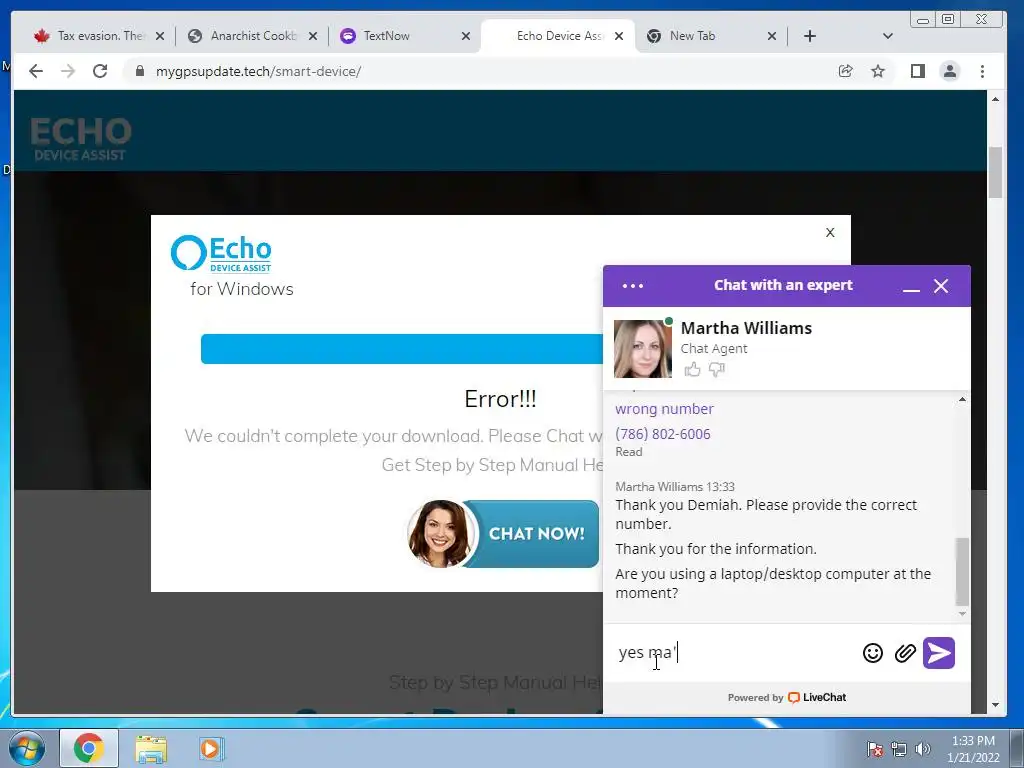Click the 'wrong number' chat message

click(664, 409)
